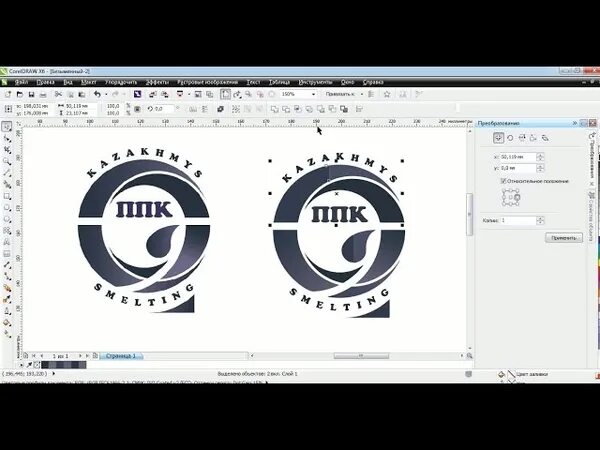Select the Text tool in the toolbox
Screen dimensions: 600x450
point(7,242)
